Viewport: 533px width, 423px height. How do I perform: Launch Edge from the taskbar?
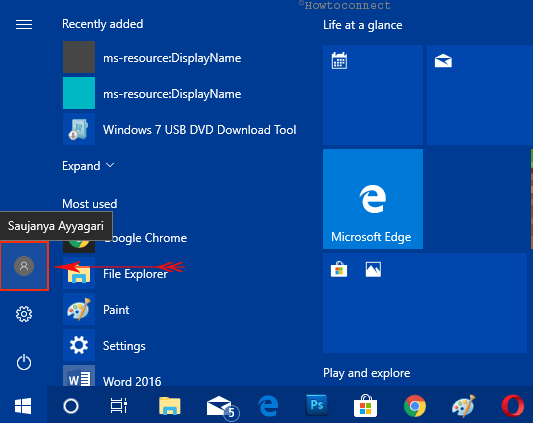click(268, 406)
